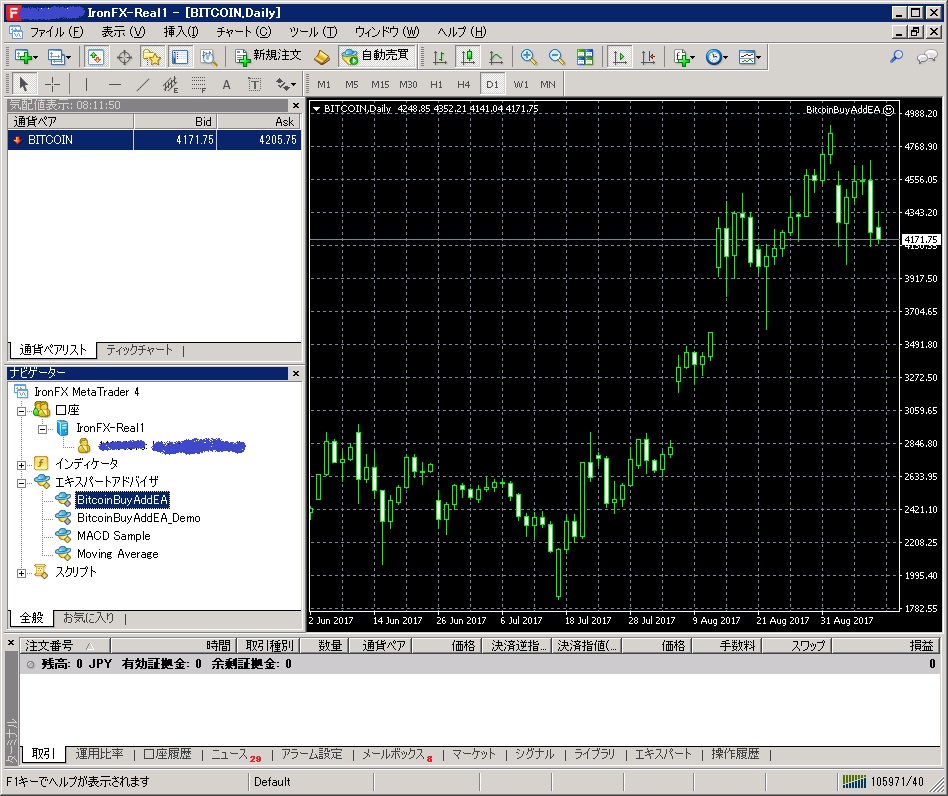Switch to M15 timeframe
The width and height of the screenshot is (948, 796).
tap(380, 85)
